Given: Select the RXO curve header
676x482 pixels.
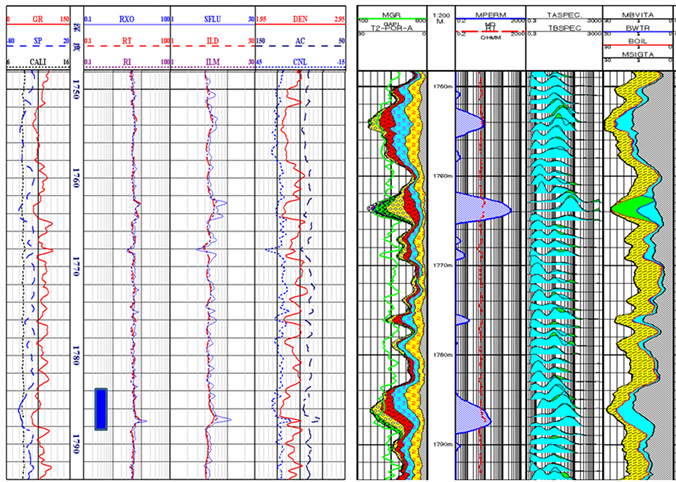Looking at the screenshot, I should 125,18.
